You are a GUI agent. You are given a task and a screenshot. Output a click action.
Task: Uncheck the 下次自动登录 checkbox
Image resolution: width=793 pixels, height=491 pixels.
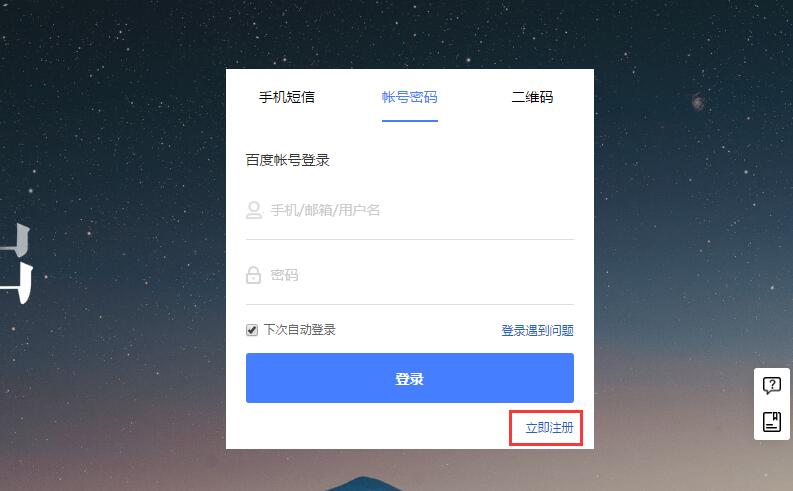(252, 330)
